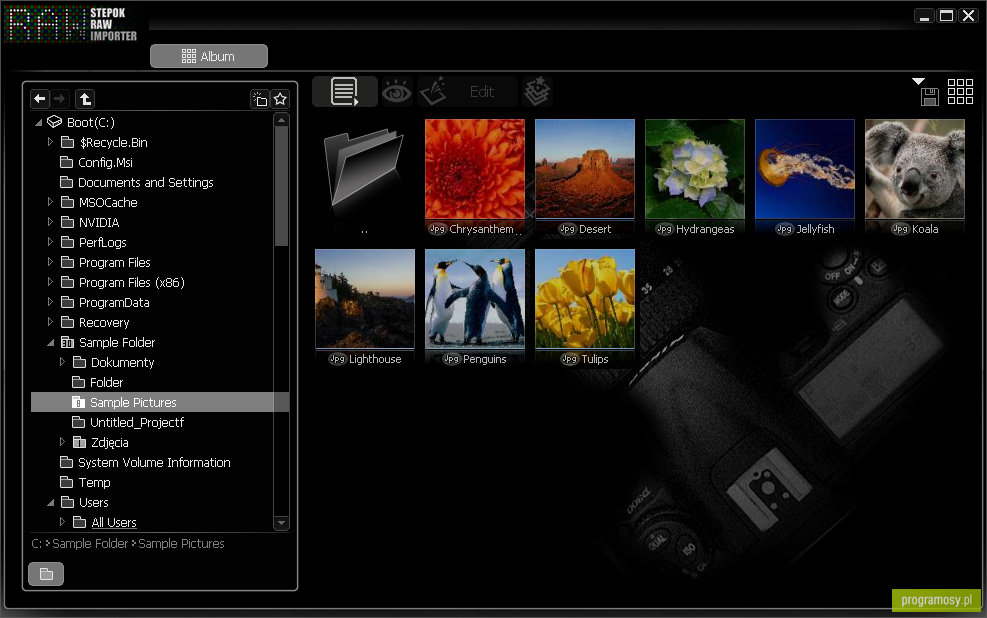
Task: Collapse Sample Folder node
Action: point(50,343)
